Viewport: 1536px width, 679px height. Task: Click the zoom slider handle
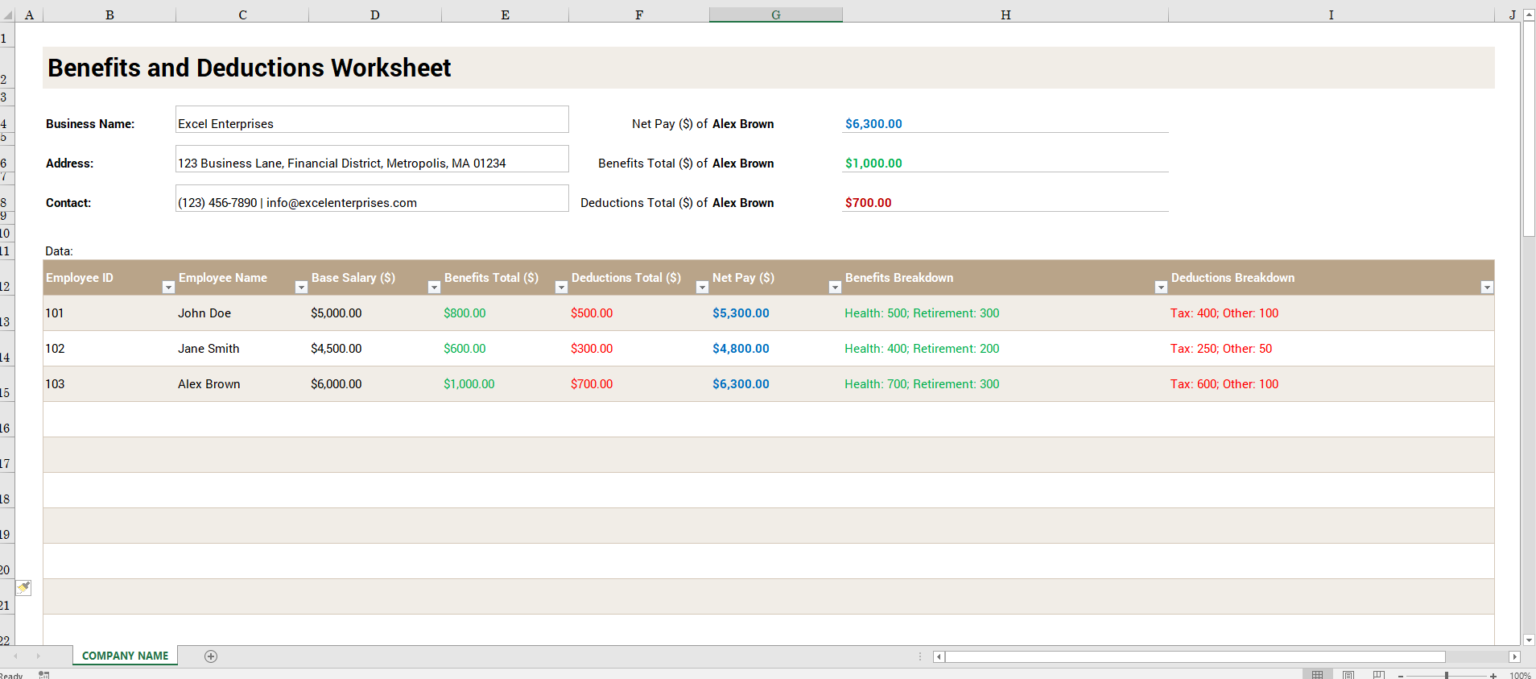pyautogui.click(x=1447, y=675)
